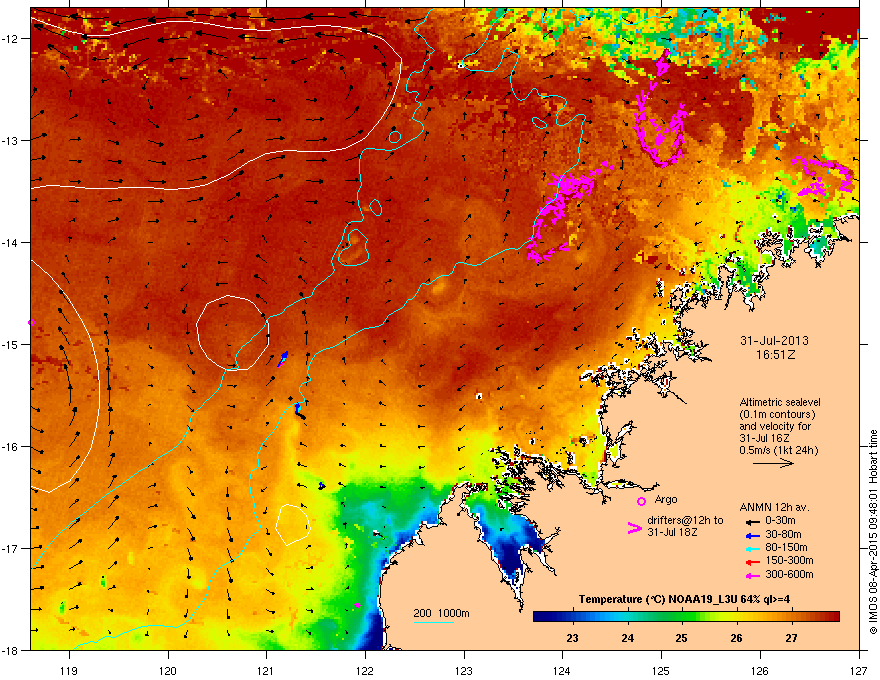Click the 122 longitude axis label
The width and height of the screenshot is (880, 680).
[x=365, y=670]
